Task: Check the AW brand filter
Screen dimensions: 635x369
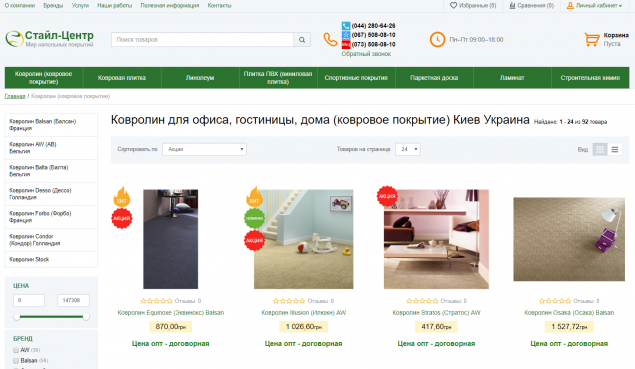Action: 16,350
